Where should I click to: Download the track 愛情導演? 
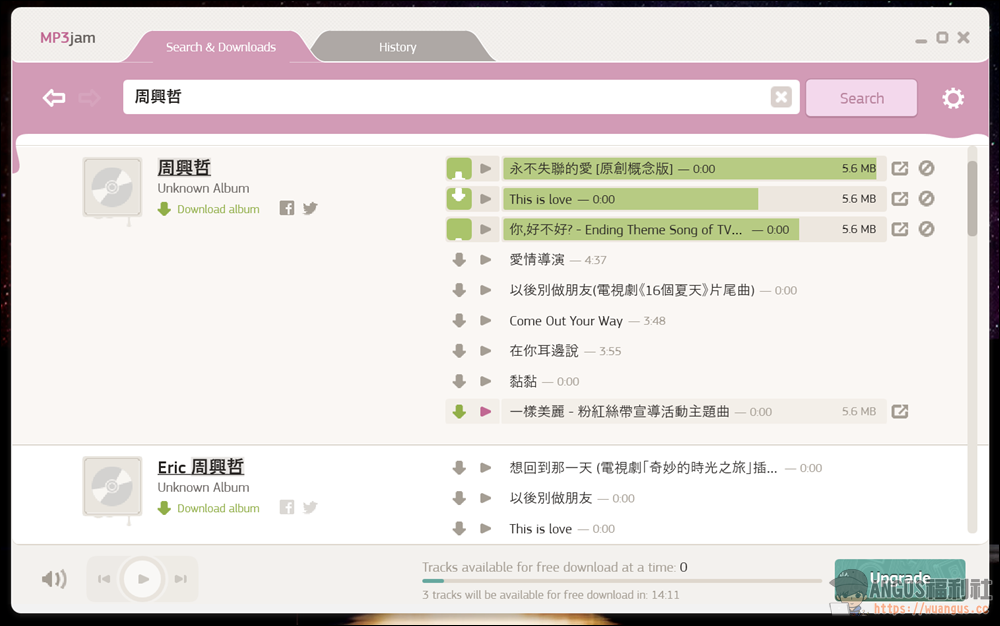tap(459, 259)
